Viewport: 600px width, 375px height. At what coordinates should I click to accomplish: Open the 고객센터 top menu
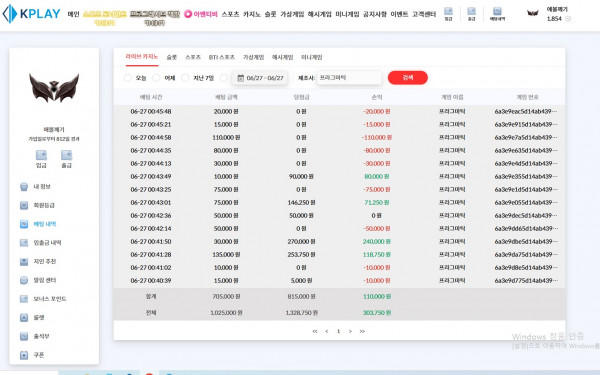click(424, 14)
